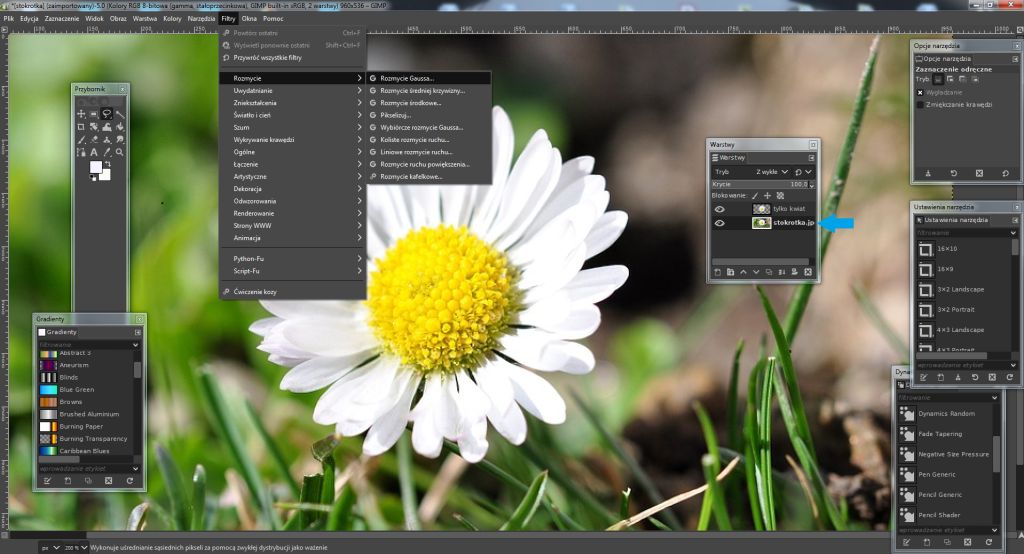Select the eraser tool
The width and height of the screenshot is (1024, 554).
coord(93,139)
